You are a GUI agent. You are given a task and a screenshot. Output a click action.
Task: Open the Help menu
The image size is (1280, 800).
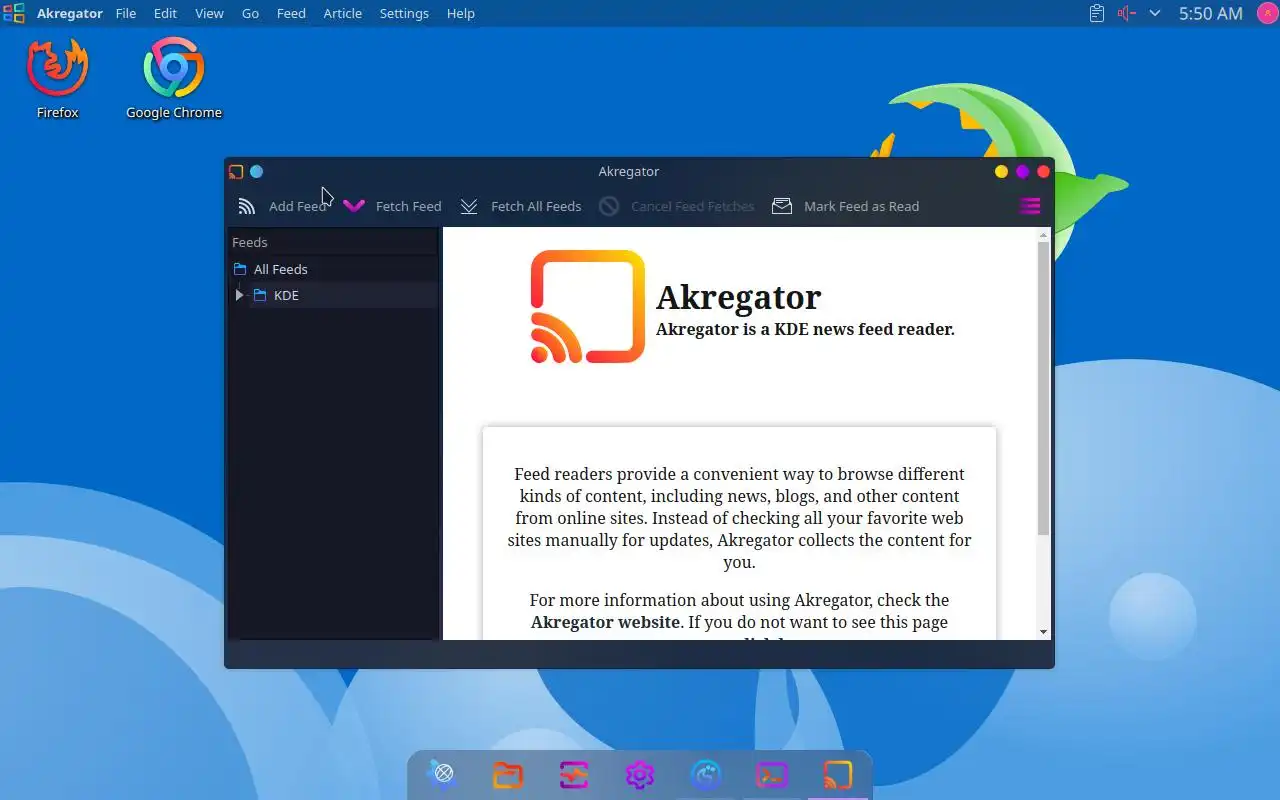(x=461, y=13)
